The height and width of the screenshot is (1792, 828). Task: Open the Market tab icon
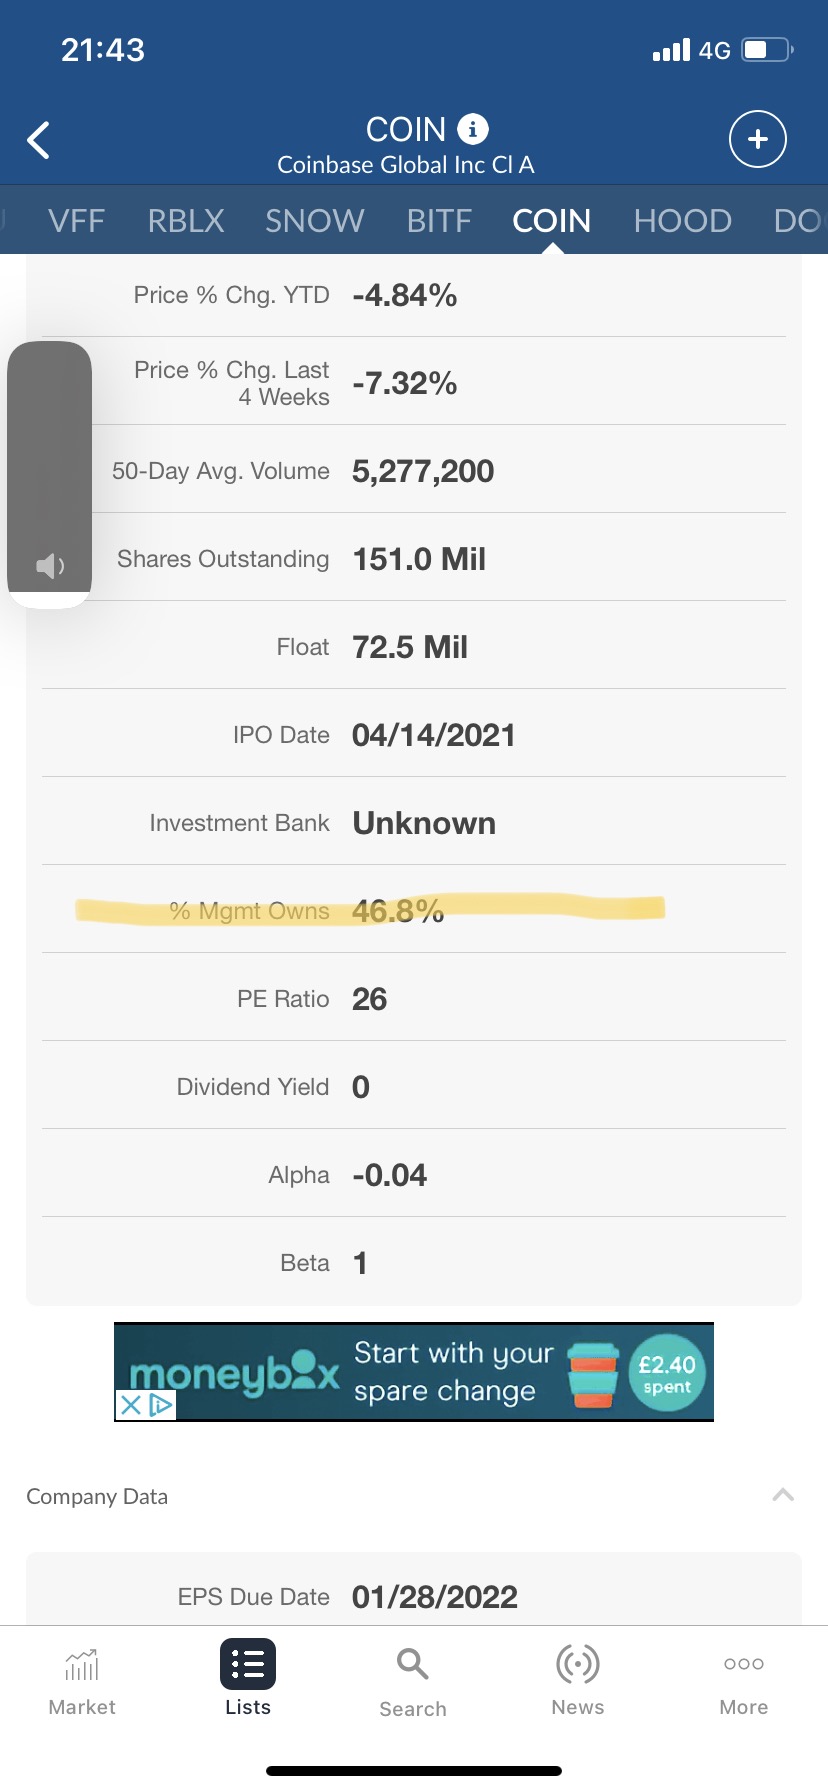[x=82, y=1666]
